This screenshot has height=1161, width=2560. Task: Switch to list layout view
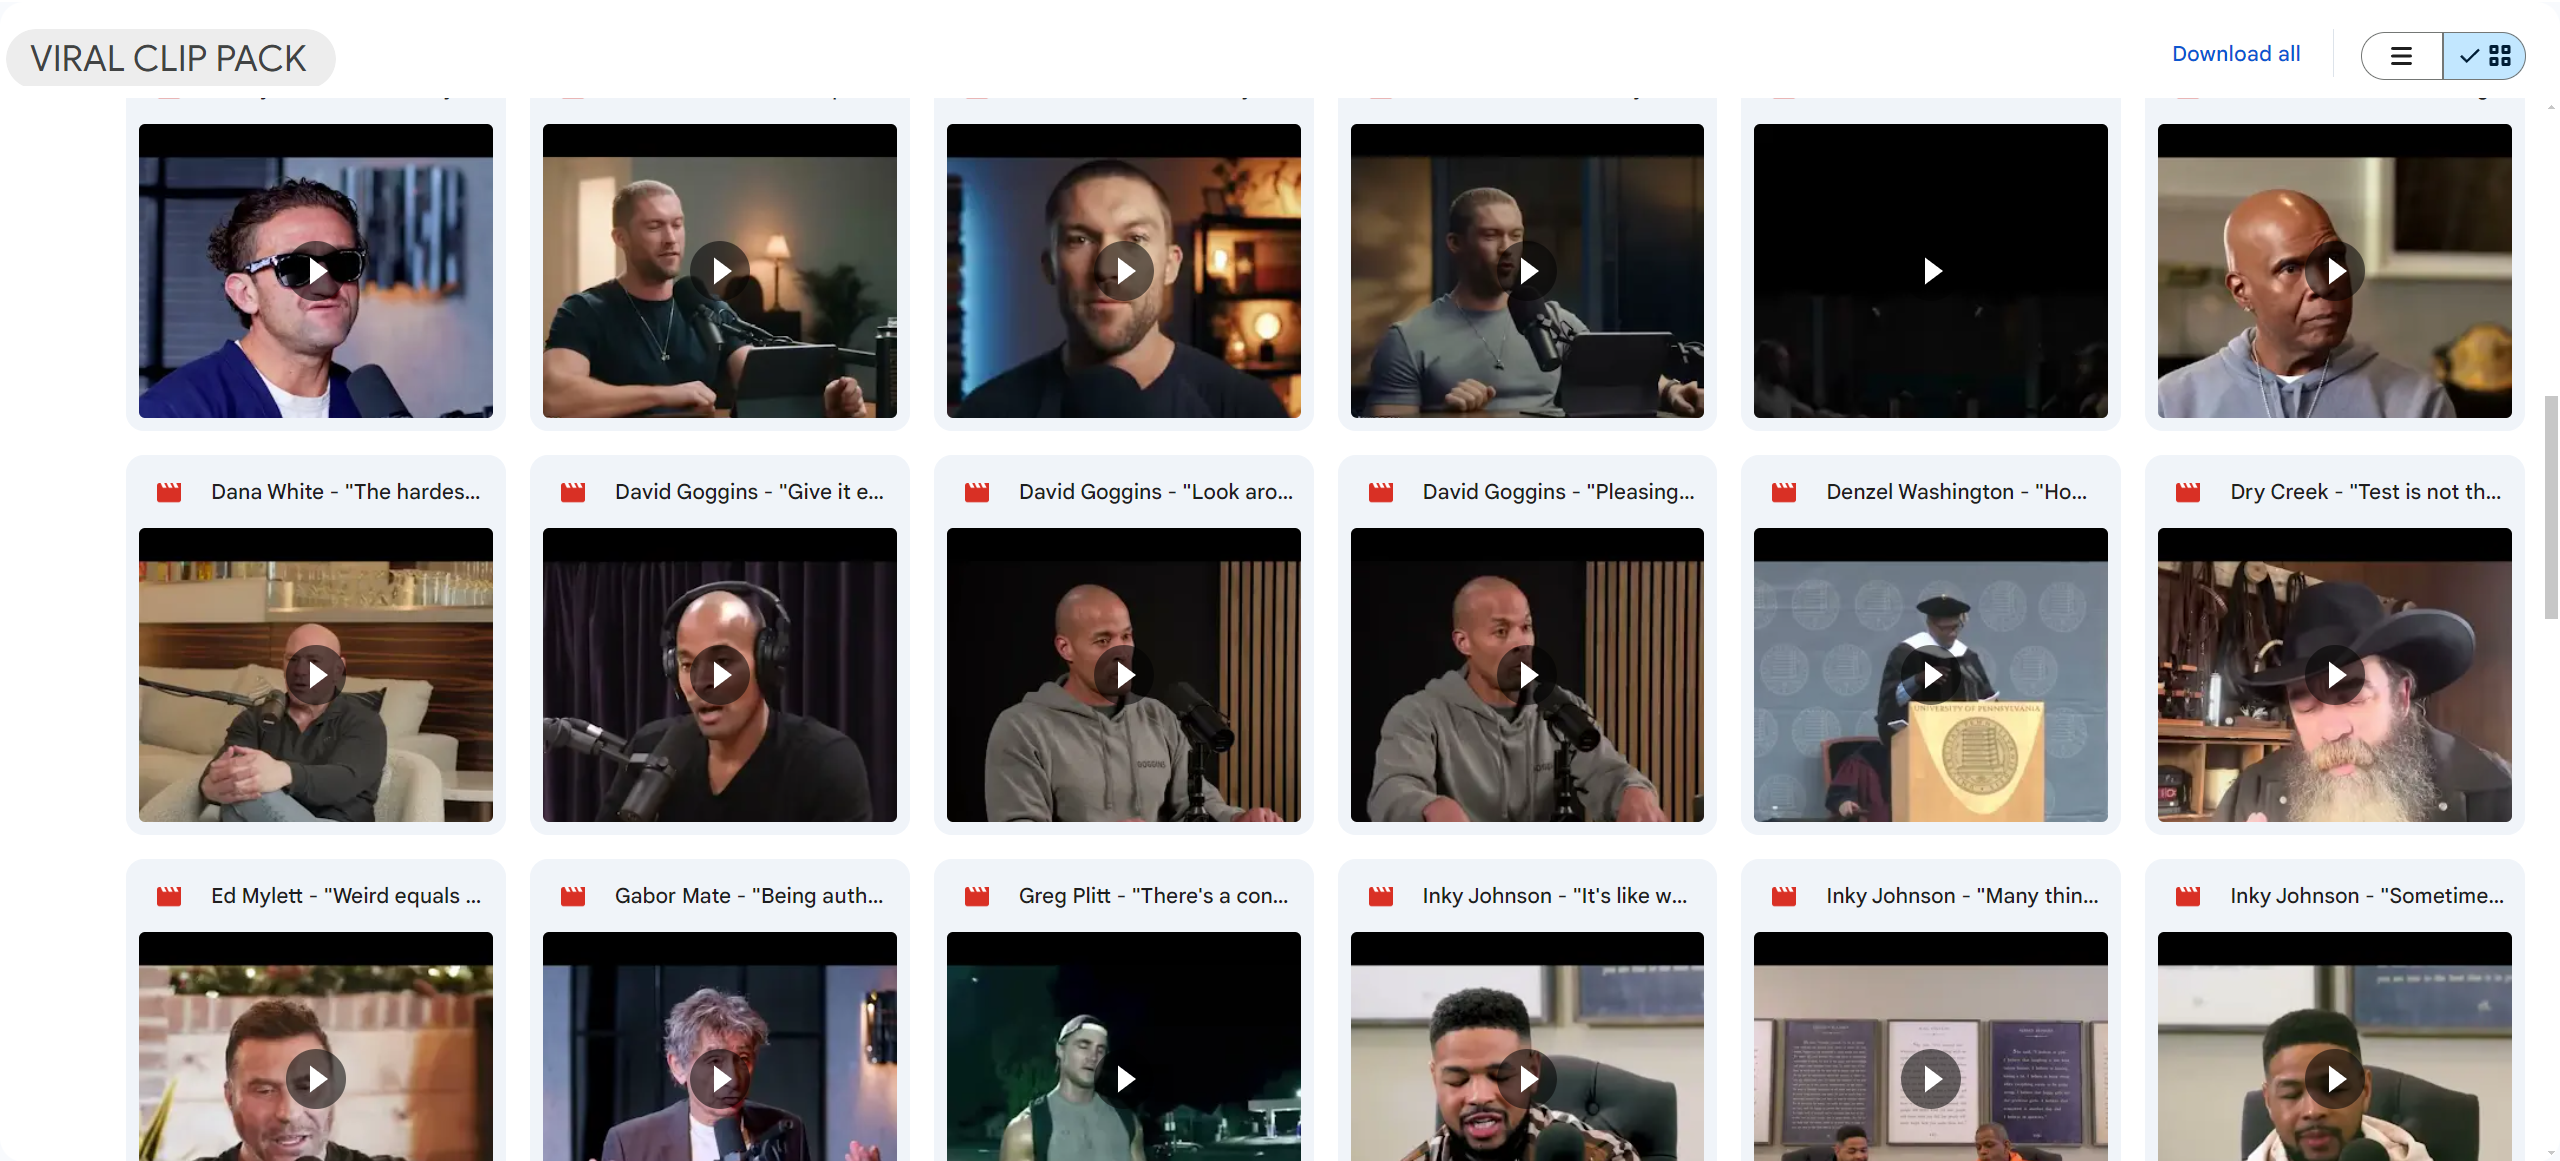pos(2401,56)
